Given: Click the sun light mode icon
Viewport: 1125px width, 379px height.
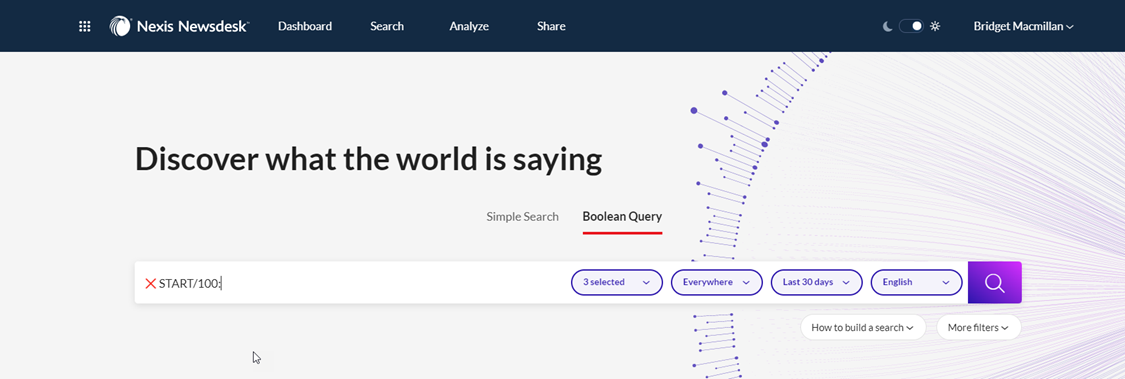Looking at the screenshot, I should [x=935, y=27].
